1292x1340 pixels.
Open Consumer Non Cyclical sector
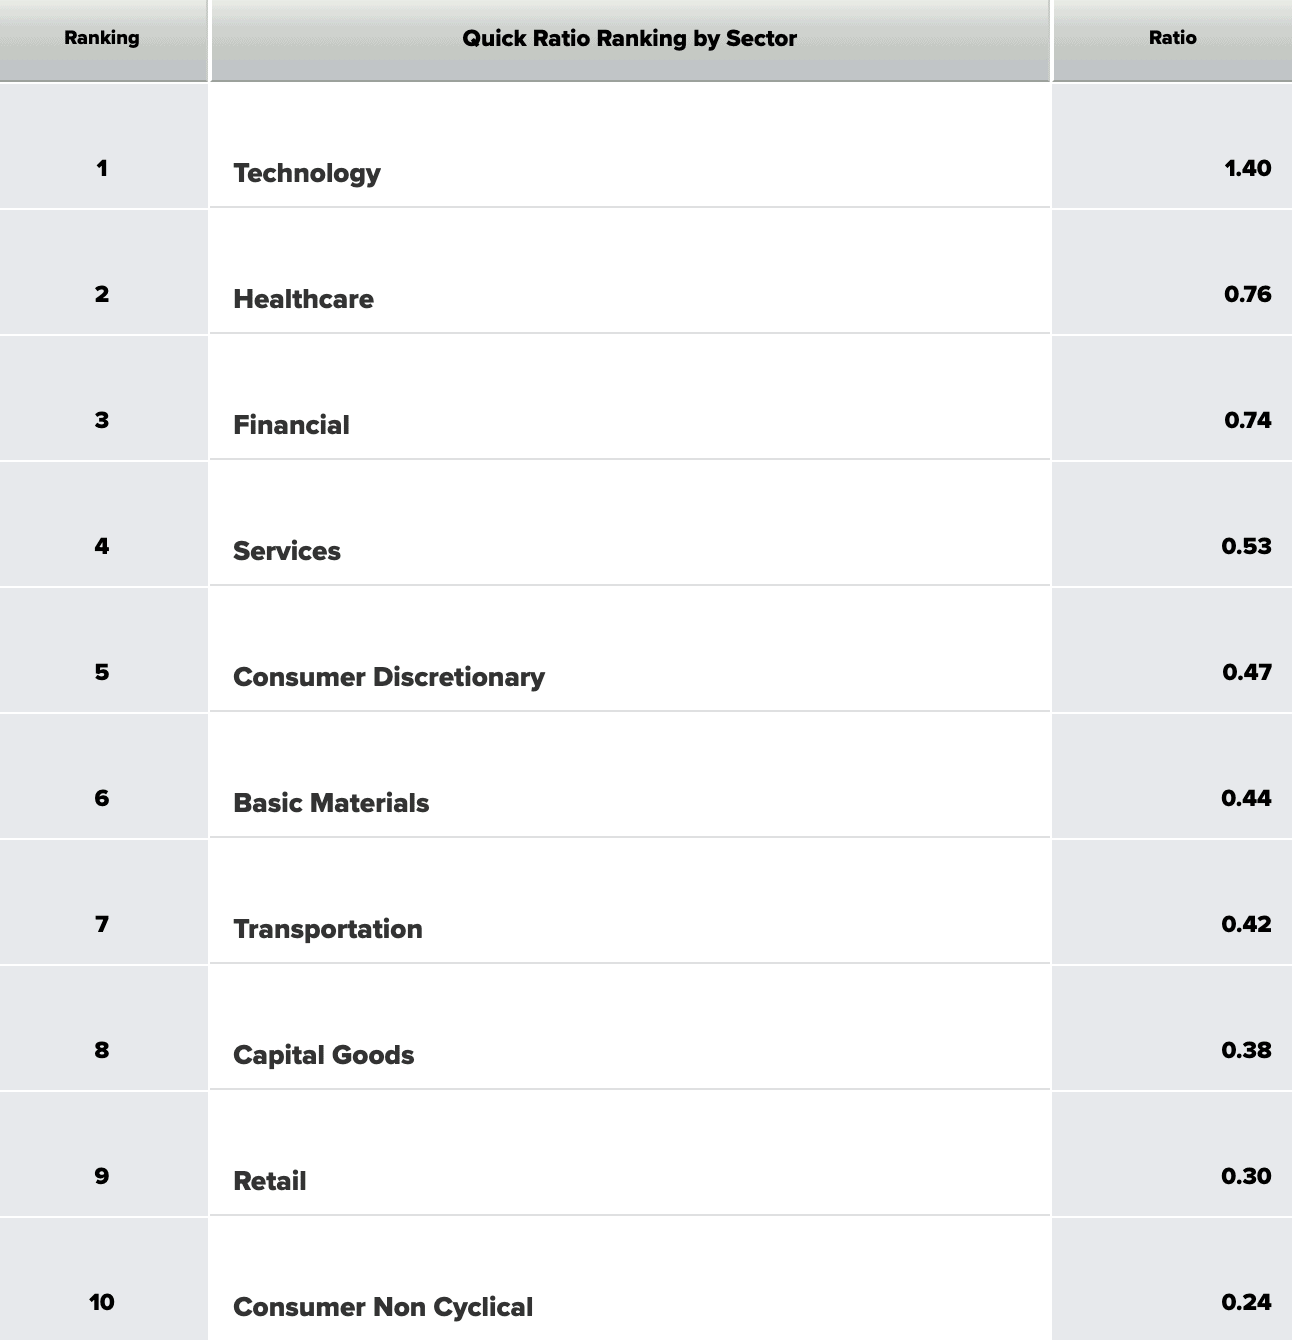[x=383, y=1307]
